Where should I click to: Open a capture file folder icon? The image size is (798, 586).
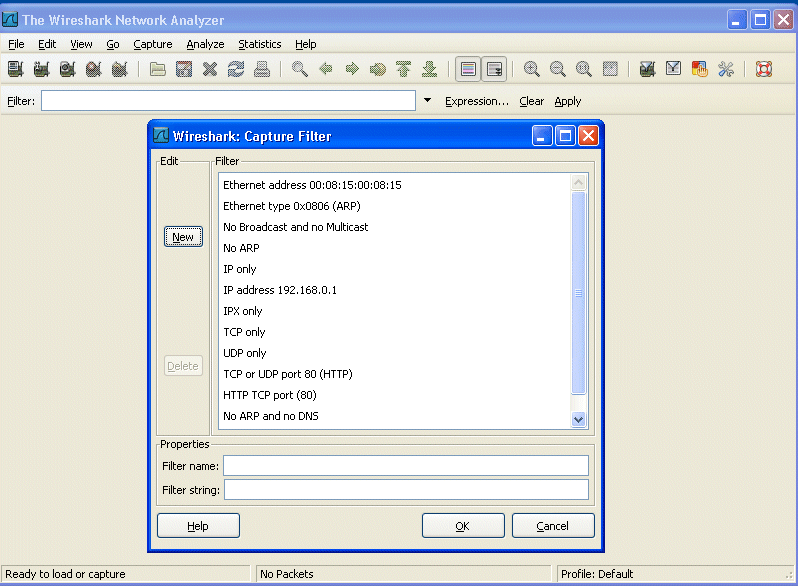pos(158,69)
